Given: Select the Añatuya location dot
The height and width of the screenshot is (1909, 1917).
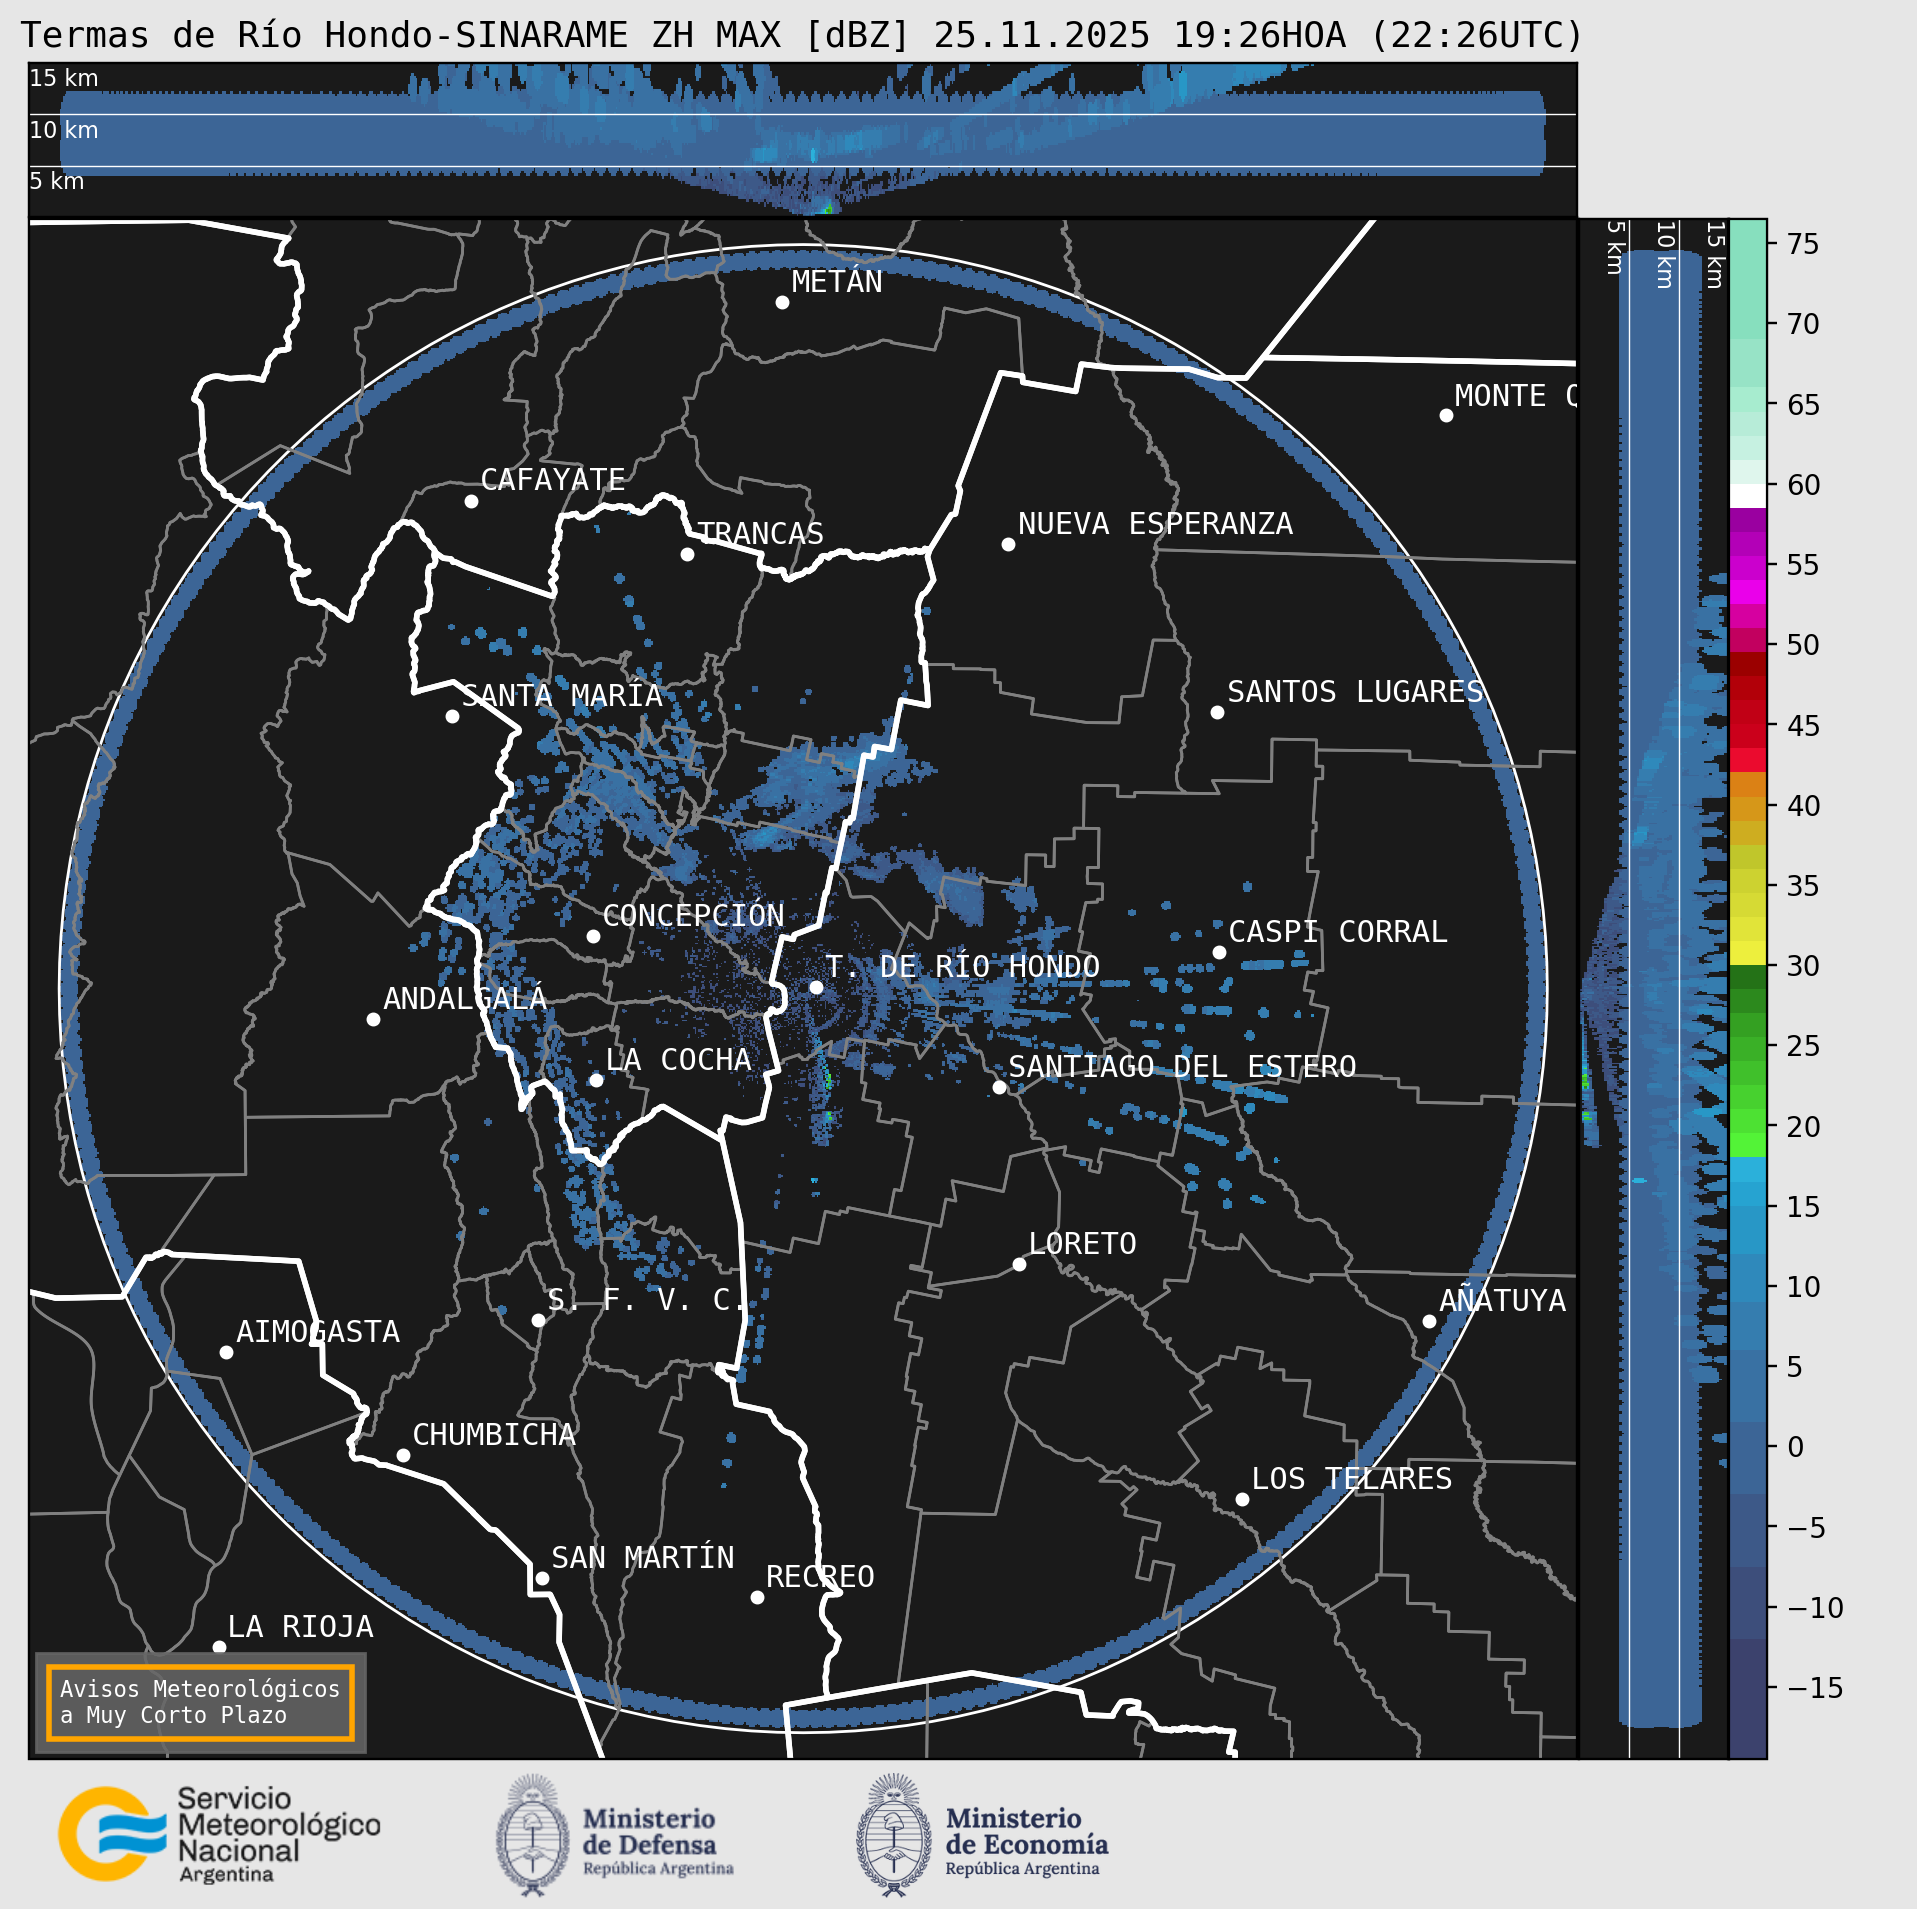Looking at the screenshot, I should pos(1429,1321).
